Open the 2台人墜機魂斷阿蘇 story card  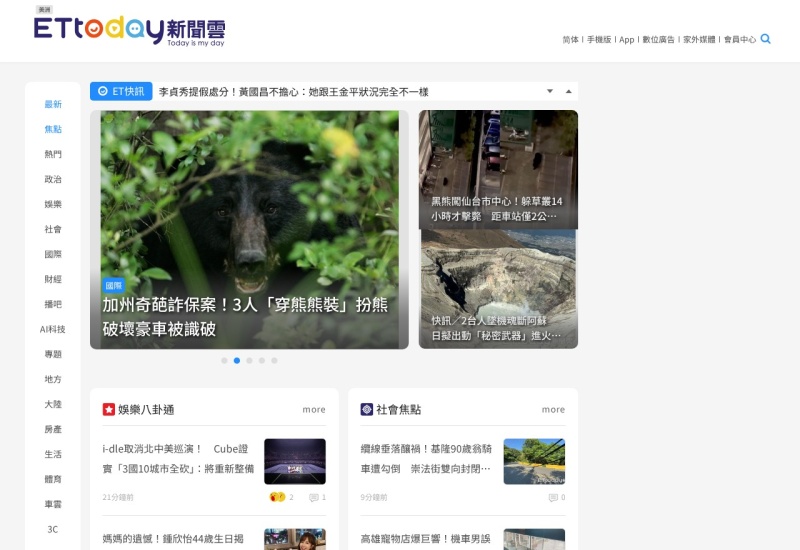[498, 289]
